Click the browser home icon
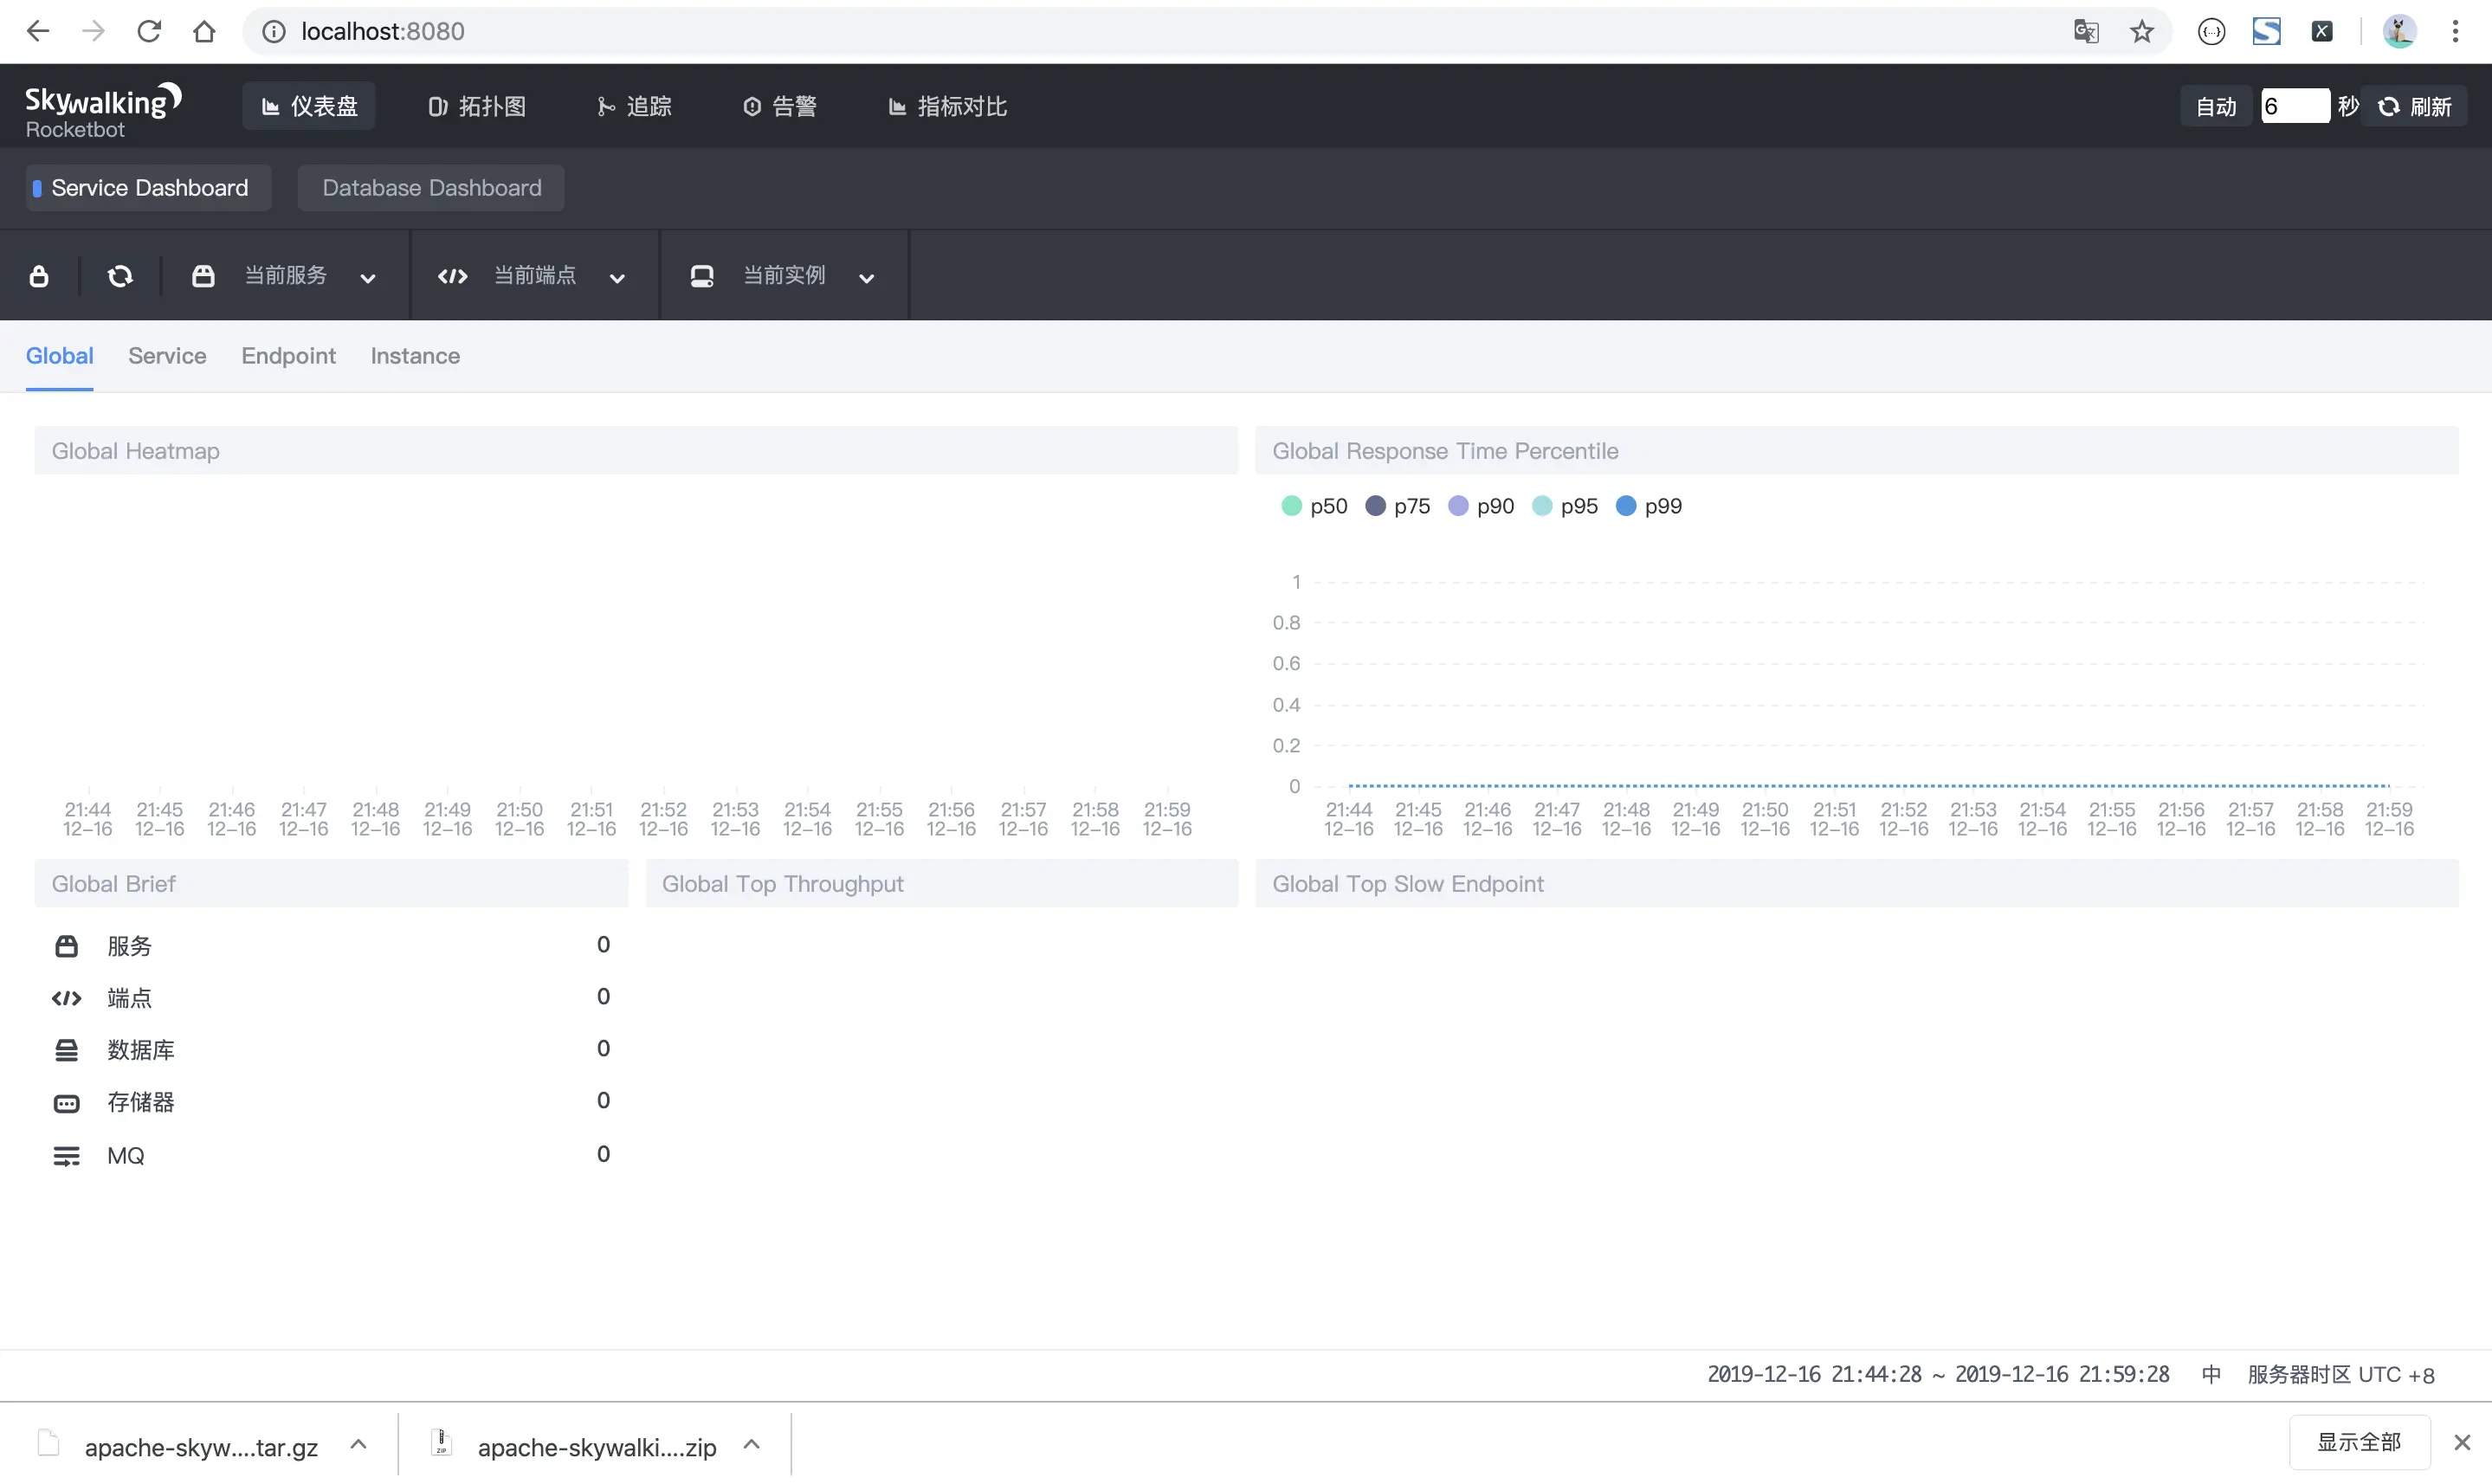 coord(204,31)
